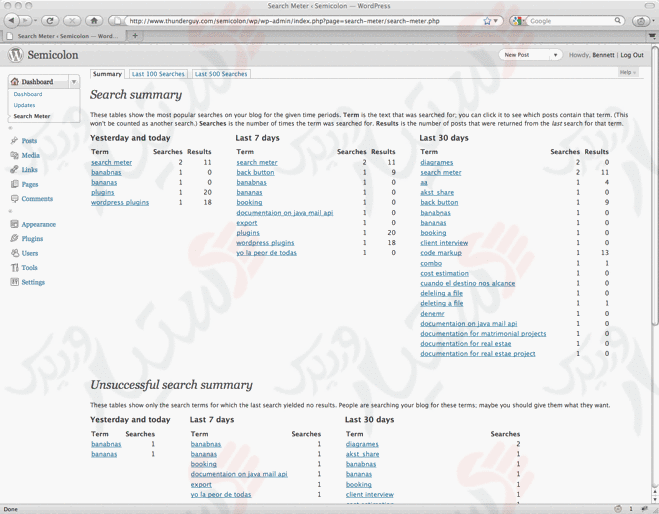Viewport: 659px width, 514px height.
Task: Open the Plugins section
Action: click(x=32, y=239)
